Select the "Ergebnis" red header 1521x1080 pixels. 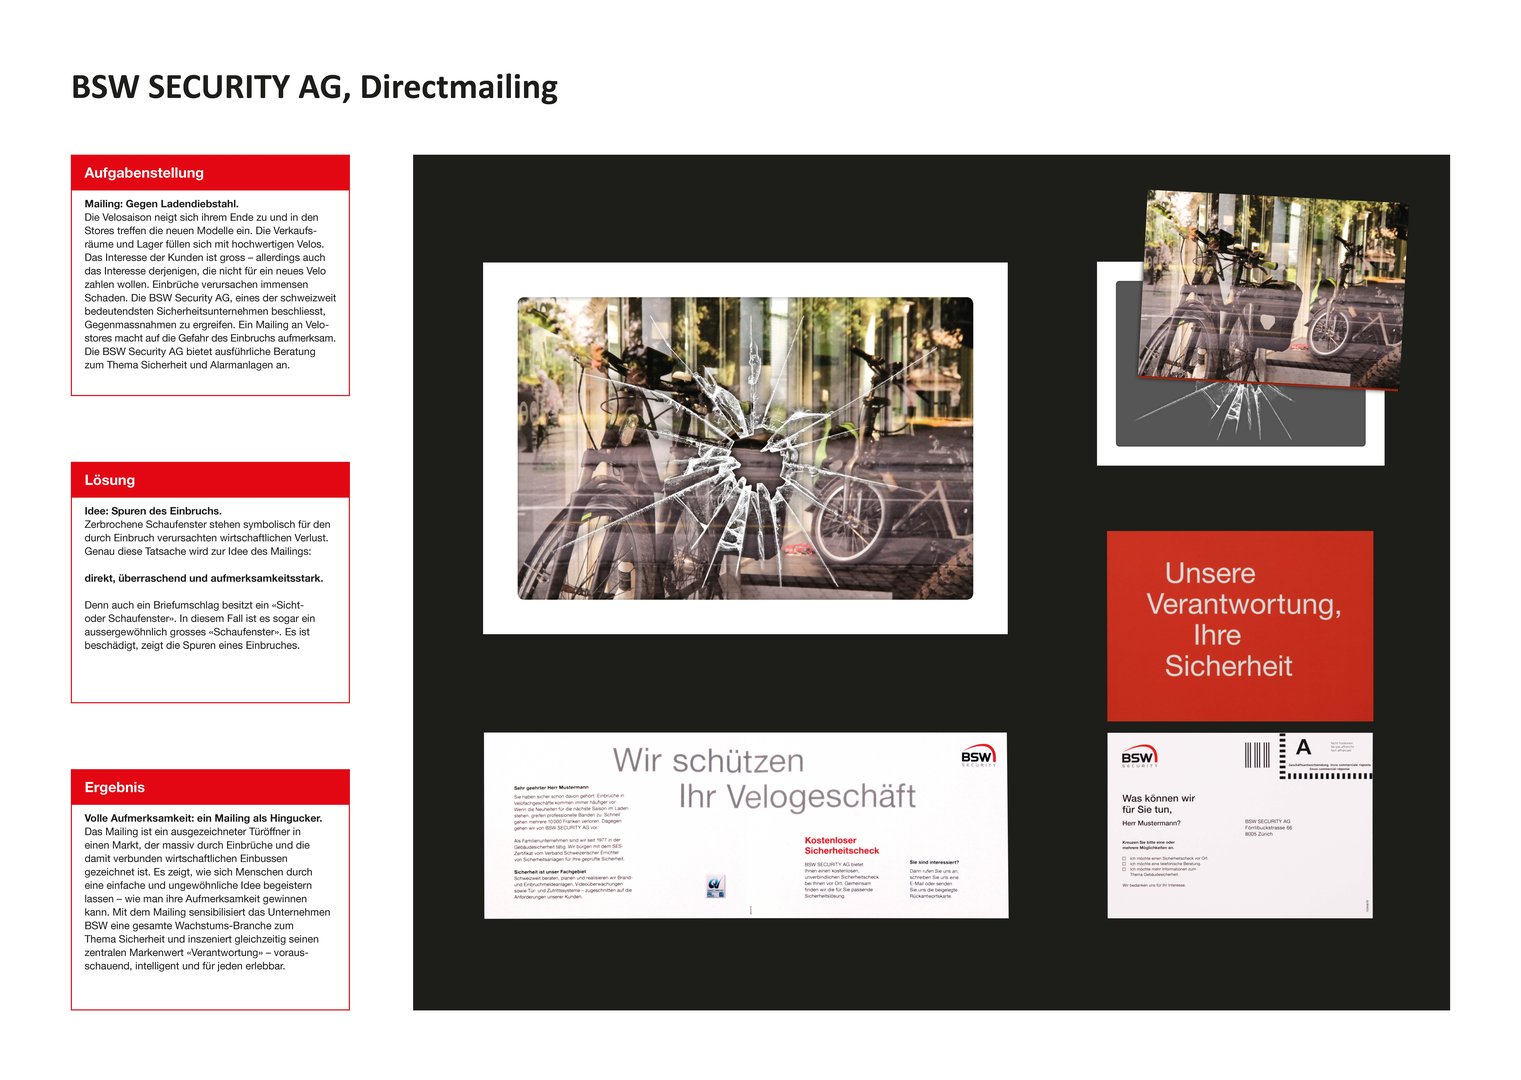(210, 787)
